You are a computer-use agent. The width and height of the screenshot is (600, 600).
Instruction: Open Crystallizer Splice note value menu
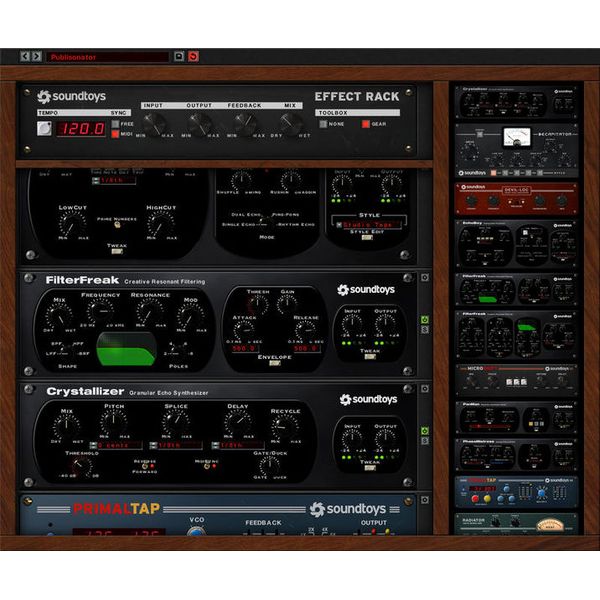pyautogui.click(x=176, y=445)
